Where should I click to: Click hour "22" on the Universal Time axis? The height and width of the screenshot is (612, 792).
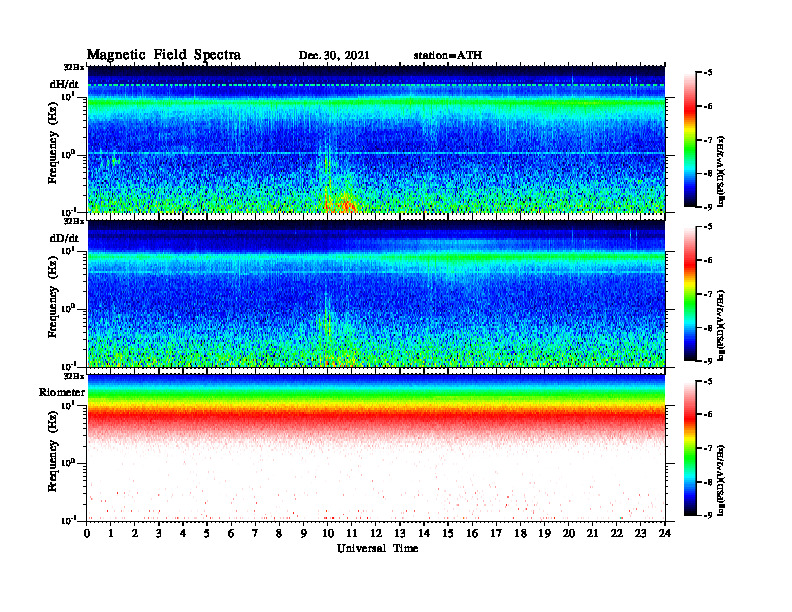click(617, 533)
